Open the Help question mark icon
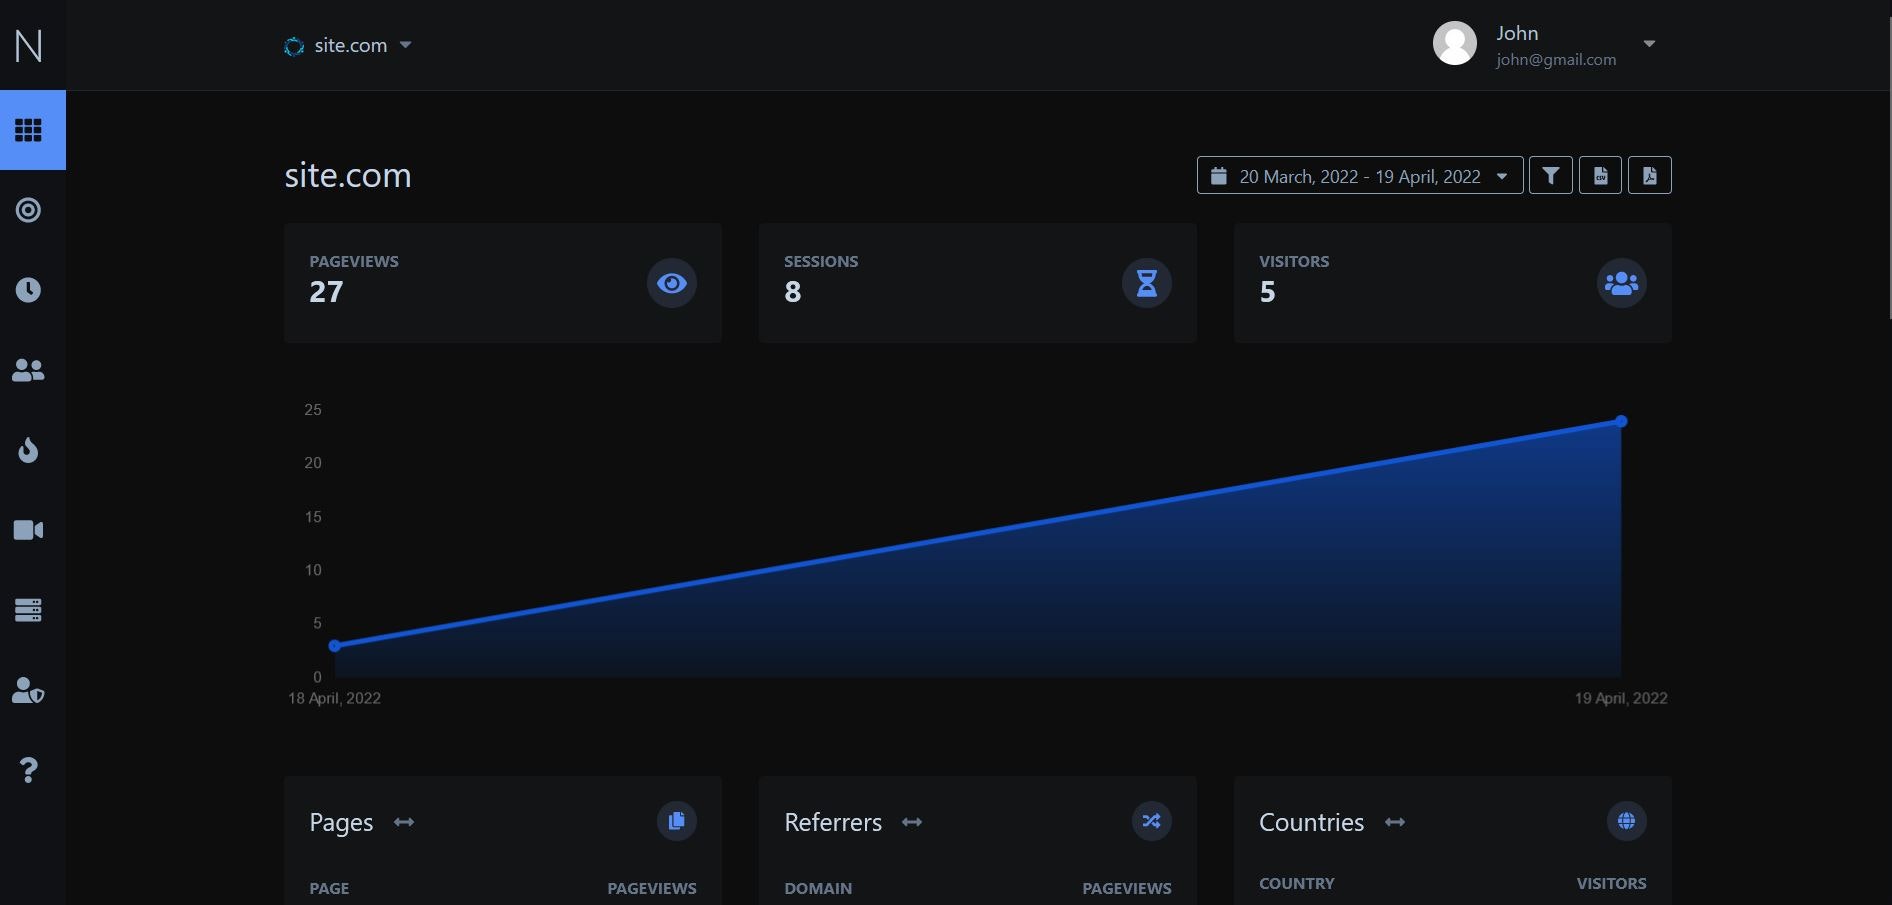The height and width of the screenshot is (905, 1892). coord(29,769)
